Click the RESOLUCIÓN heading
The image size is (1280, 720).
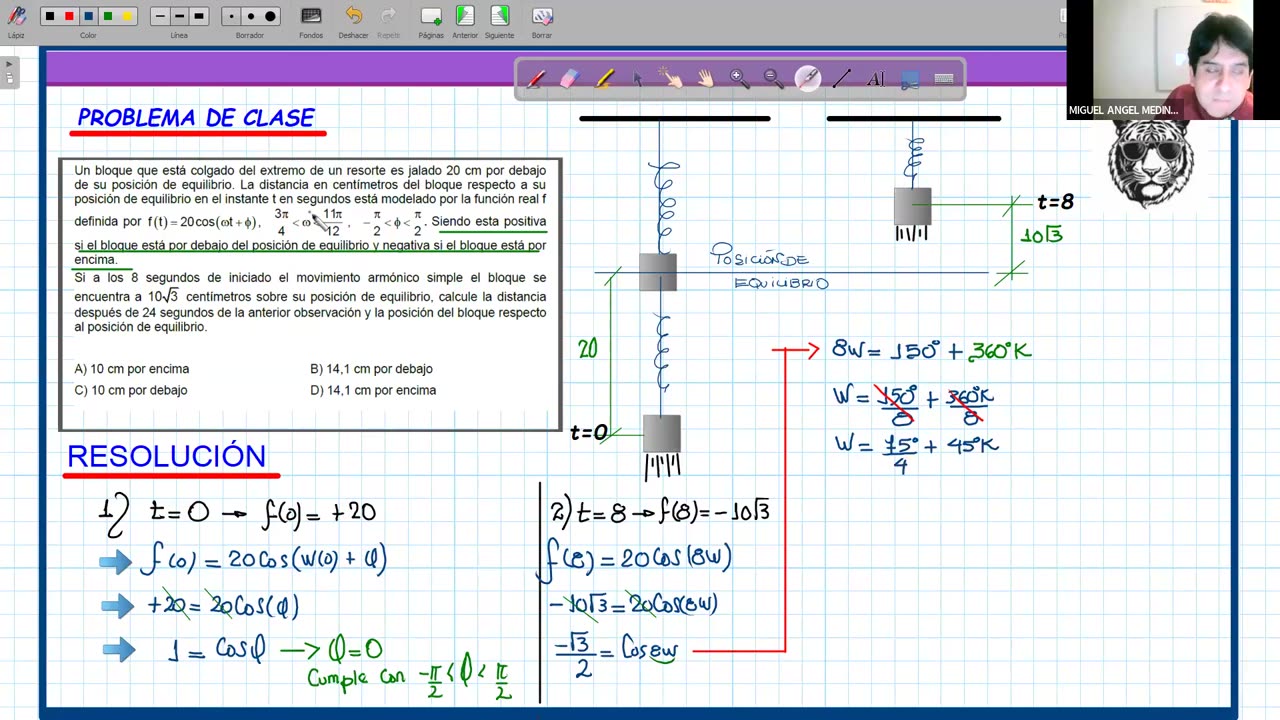coord(166,456)
